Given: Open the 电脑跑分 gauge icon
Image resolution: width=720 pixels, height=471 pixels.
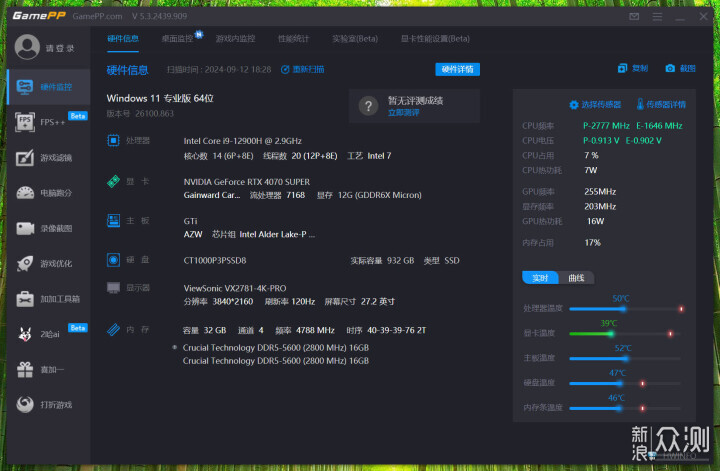Looking at the screenshot, I should 25,193.
